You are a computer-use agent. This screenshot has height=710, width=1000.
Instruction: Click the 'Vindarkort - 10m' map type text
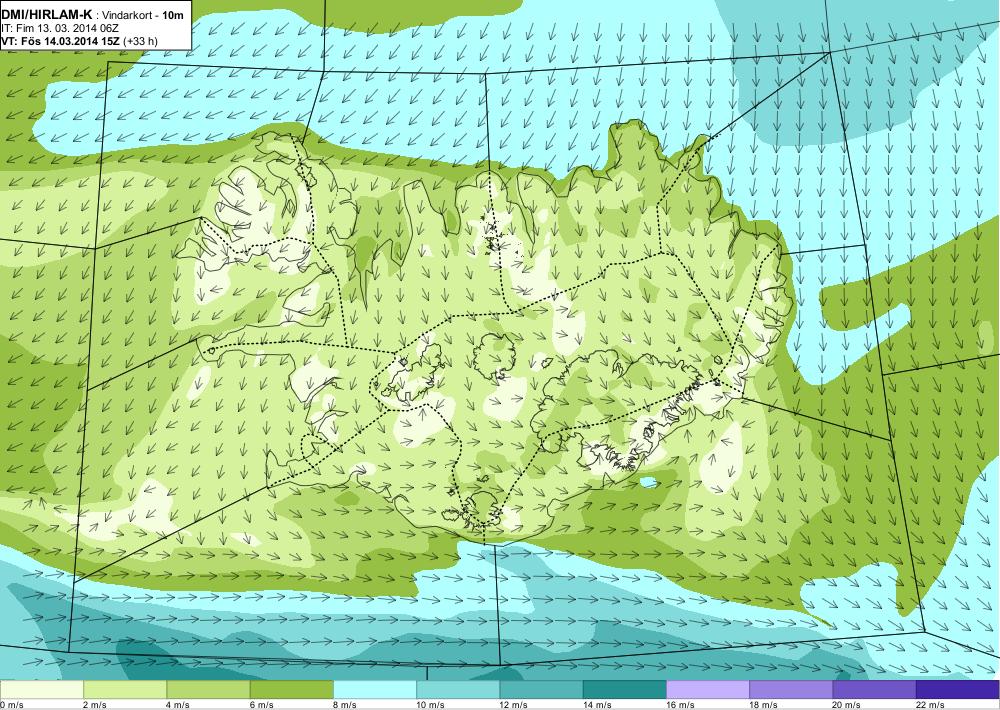click(143, 15)
